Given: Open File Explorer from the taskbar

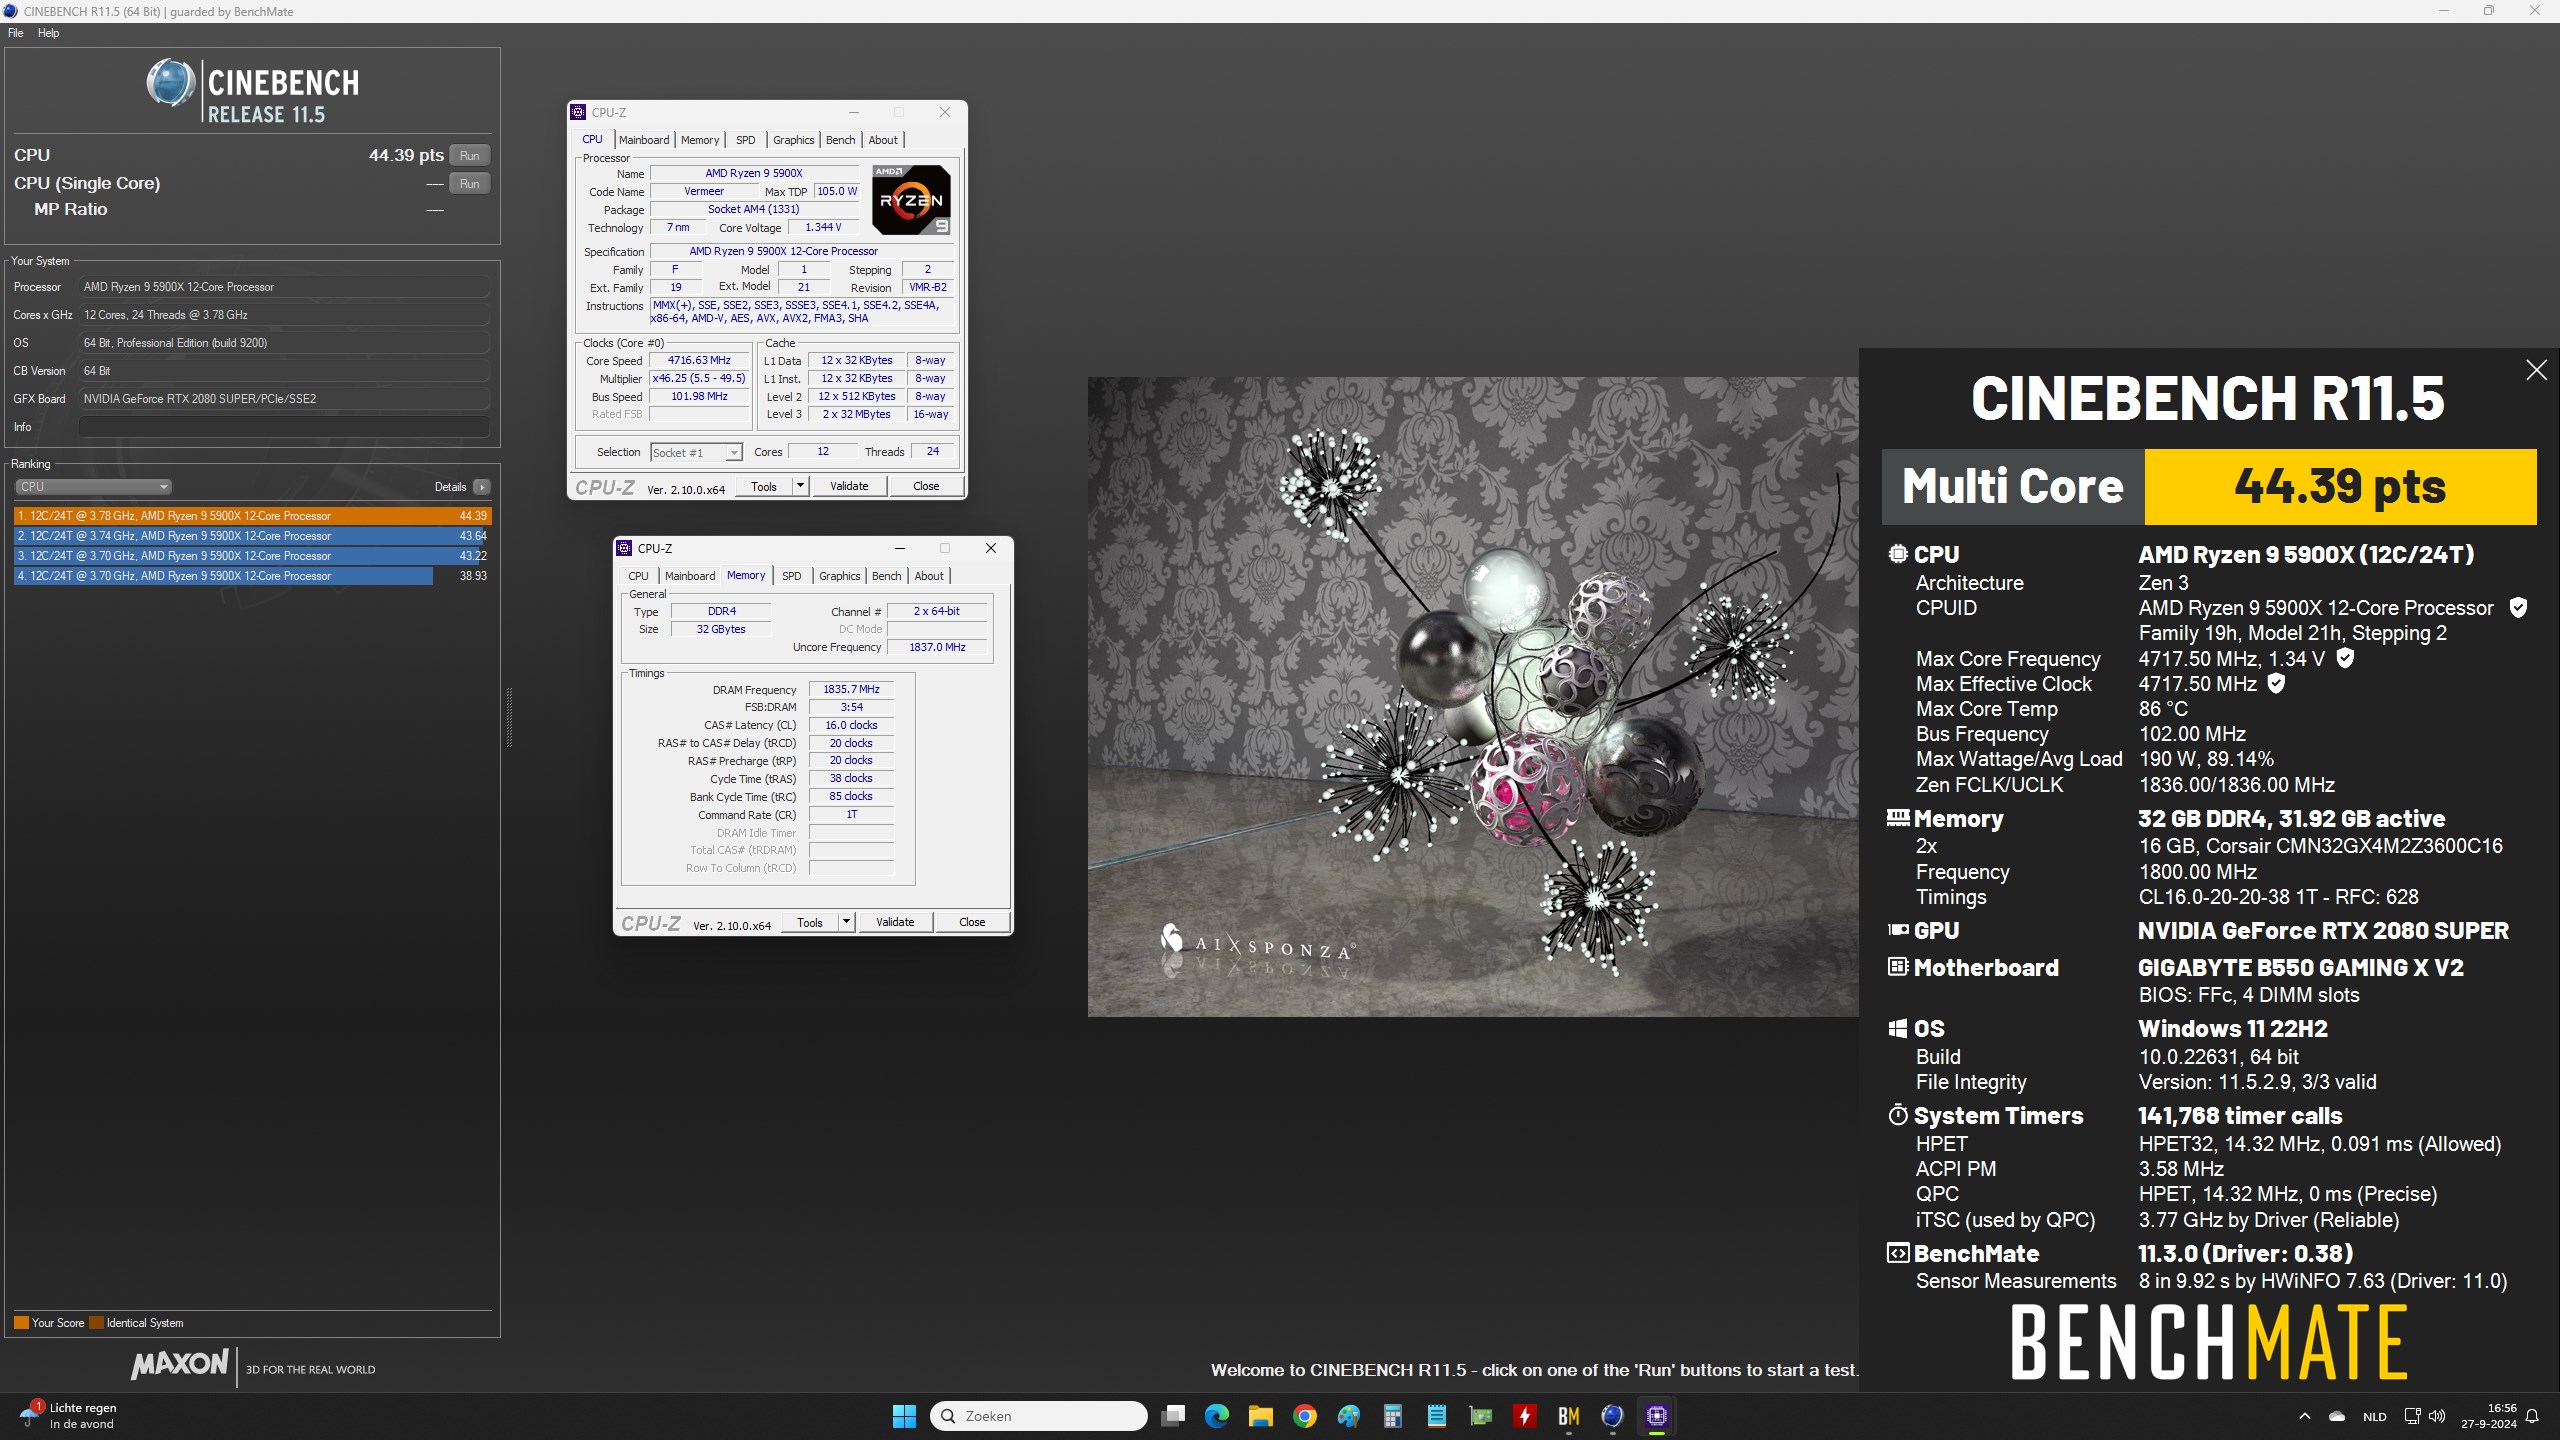Looking at the screenshot, I should (1260, 1416).
